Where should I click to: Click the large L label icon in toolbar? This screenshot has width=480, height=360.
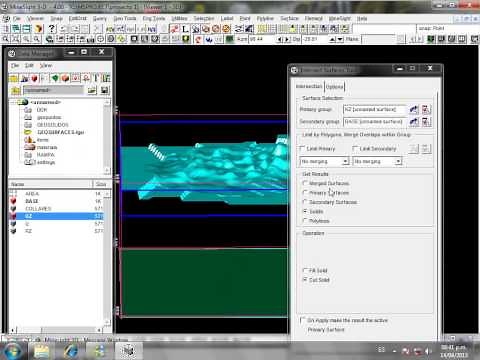185,29
